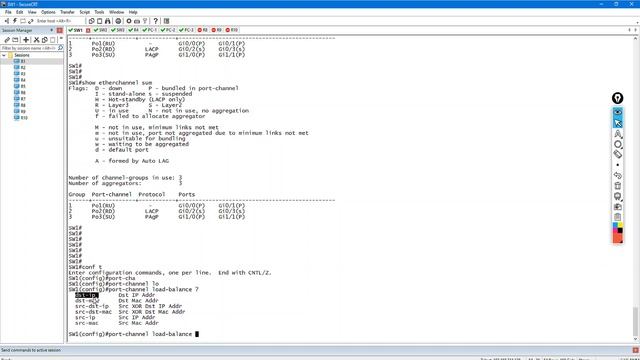Select the annotation circle shape tool
Viewport: 640px width, 360px height.
618,144
